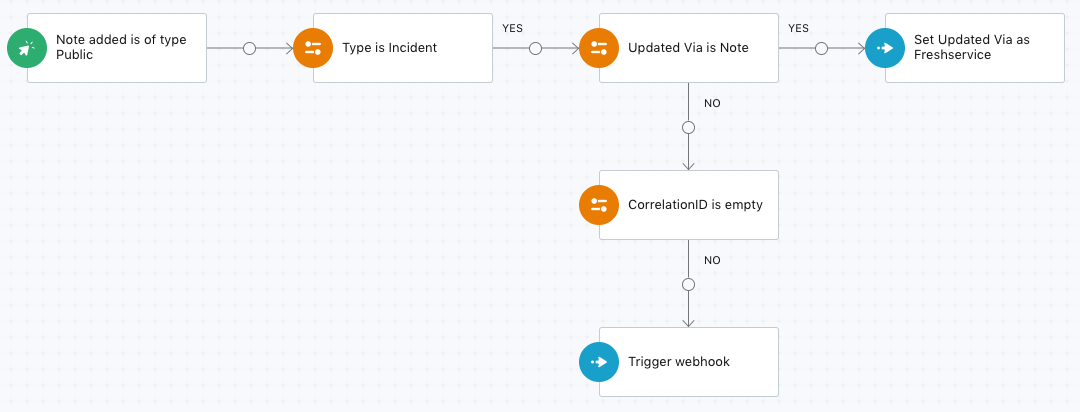Open the Trigger webhook action box
The height and width of the screenshot is (412, 1080).
689,362
